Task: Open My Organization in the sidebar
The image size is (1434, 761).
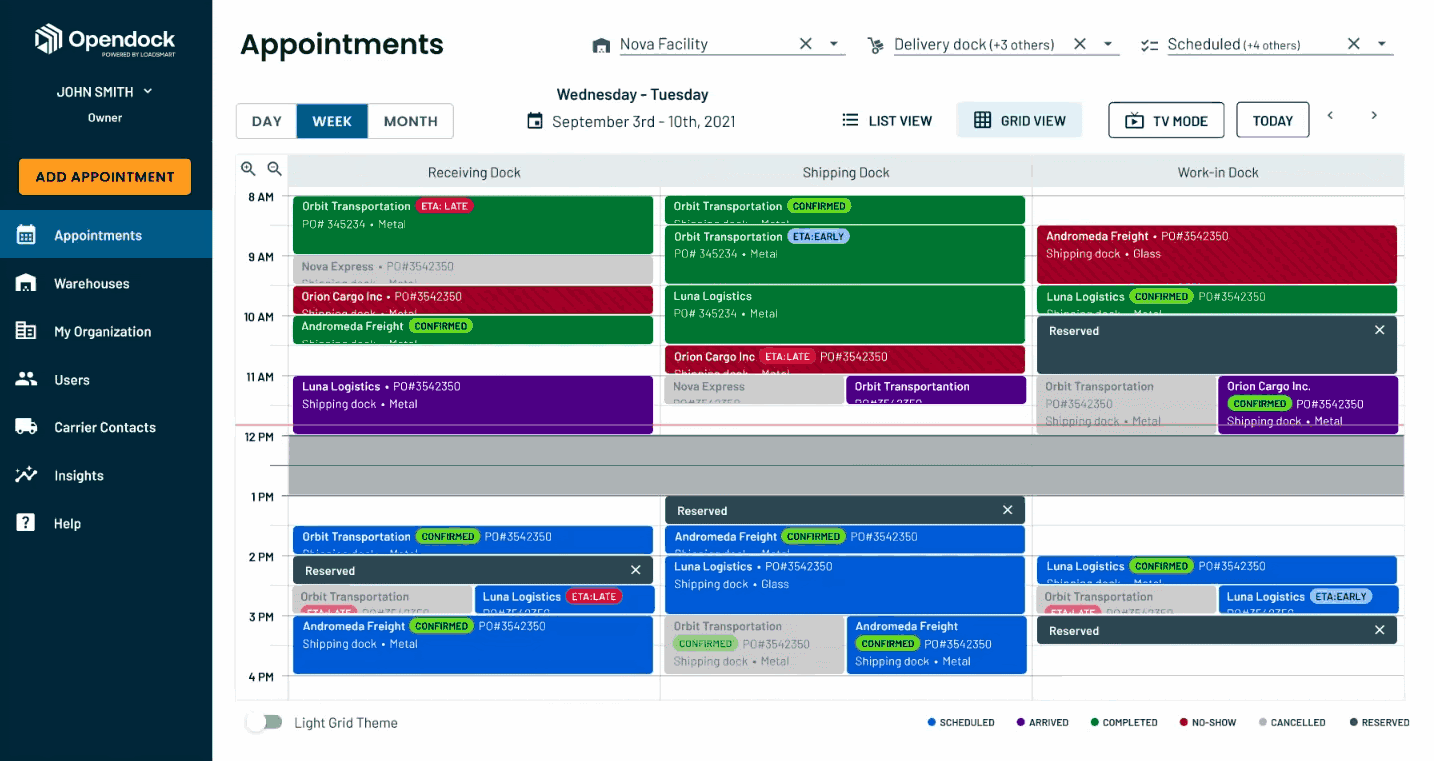Action: pos(106,331)
